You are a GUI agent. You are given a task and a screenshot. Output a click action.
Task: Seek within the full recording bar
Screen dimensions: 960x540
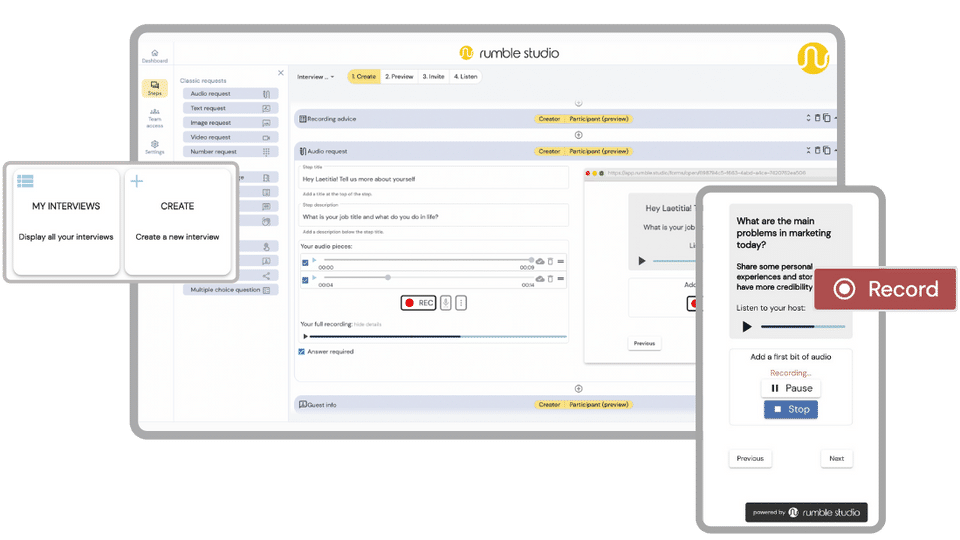tap(438, 336)
